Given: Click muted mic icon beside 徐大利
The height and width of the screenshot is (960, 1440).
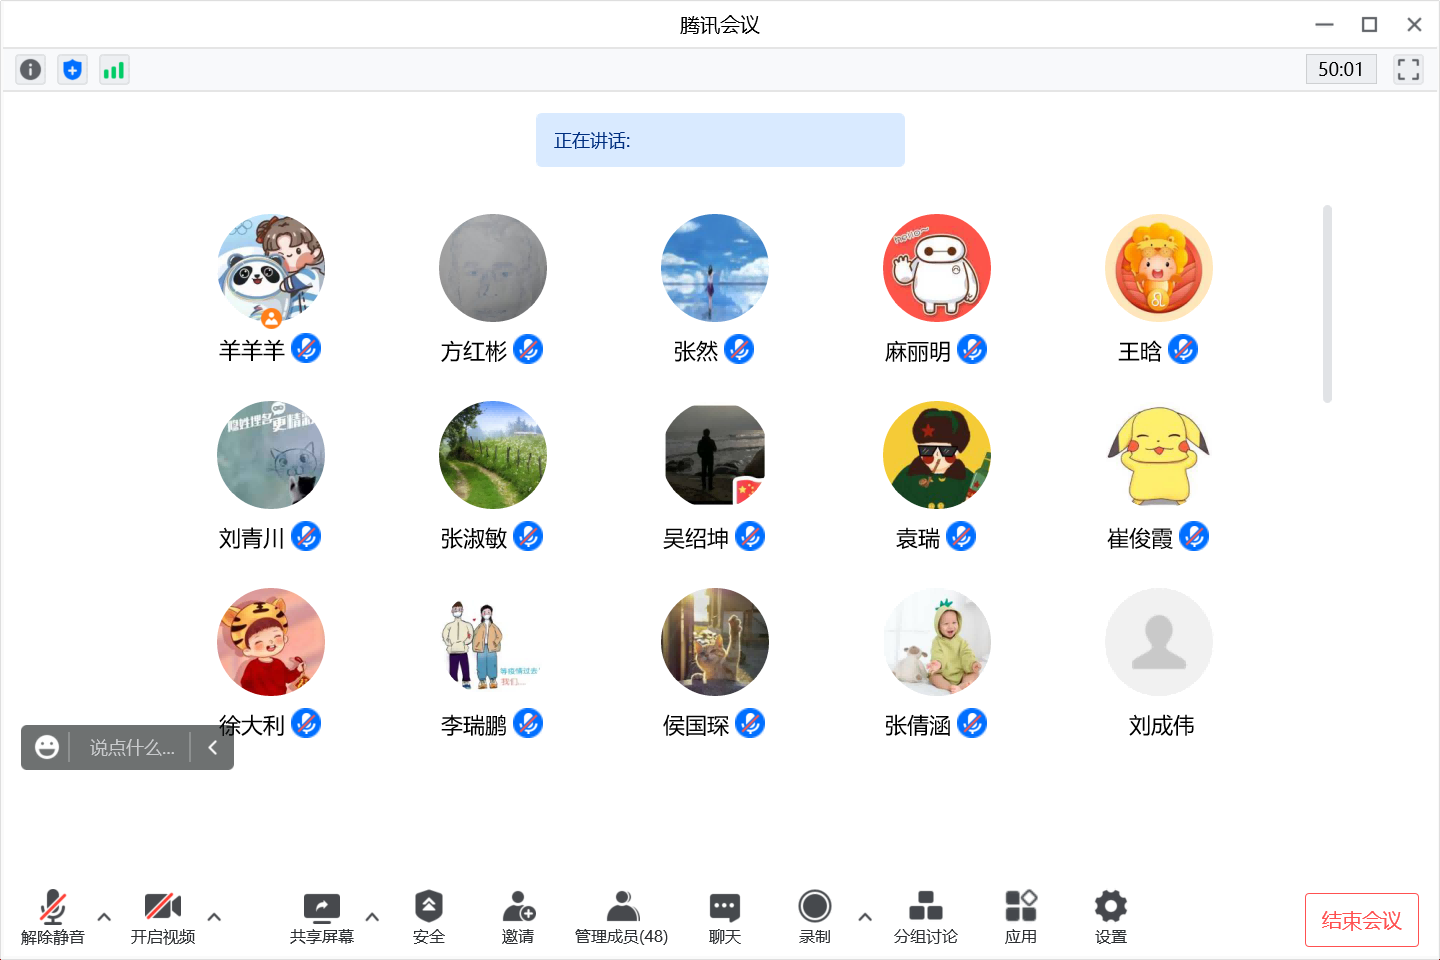Looking at the screenshot, I should point(306,723).
